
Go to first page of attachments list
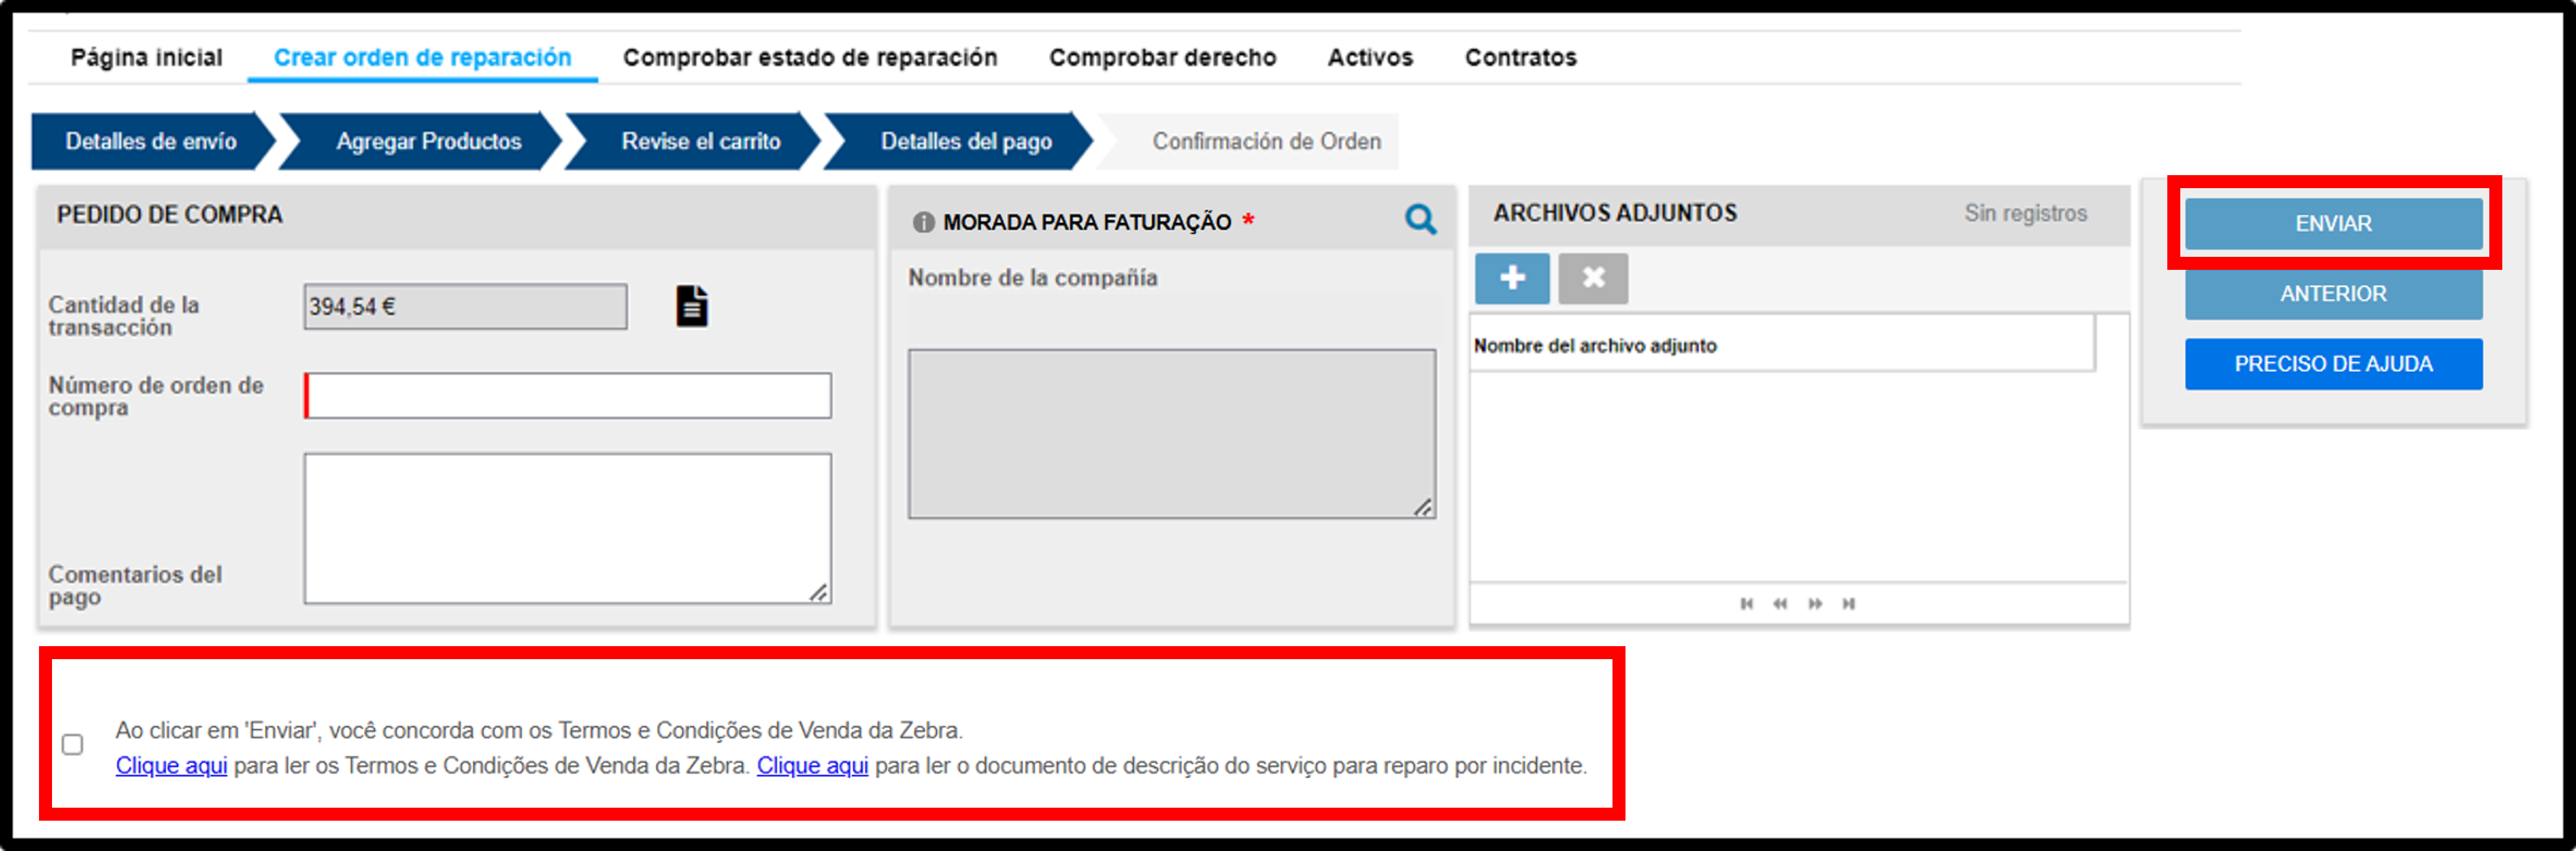(1746, 603)
